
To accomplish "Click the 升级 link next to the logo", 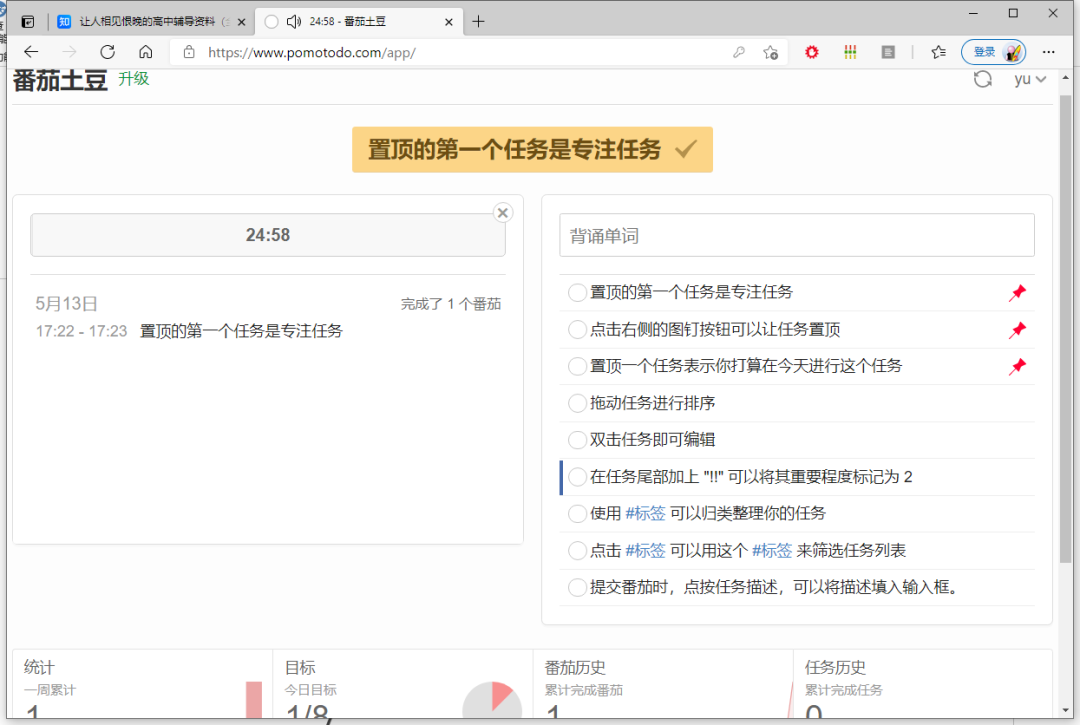I will coord(133,79).
